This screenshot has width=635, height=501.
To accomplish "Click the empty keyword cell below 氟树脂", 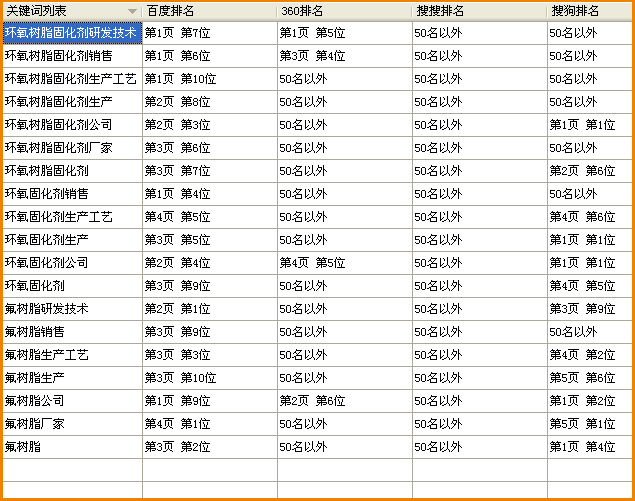I will pos(72,470).
